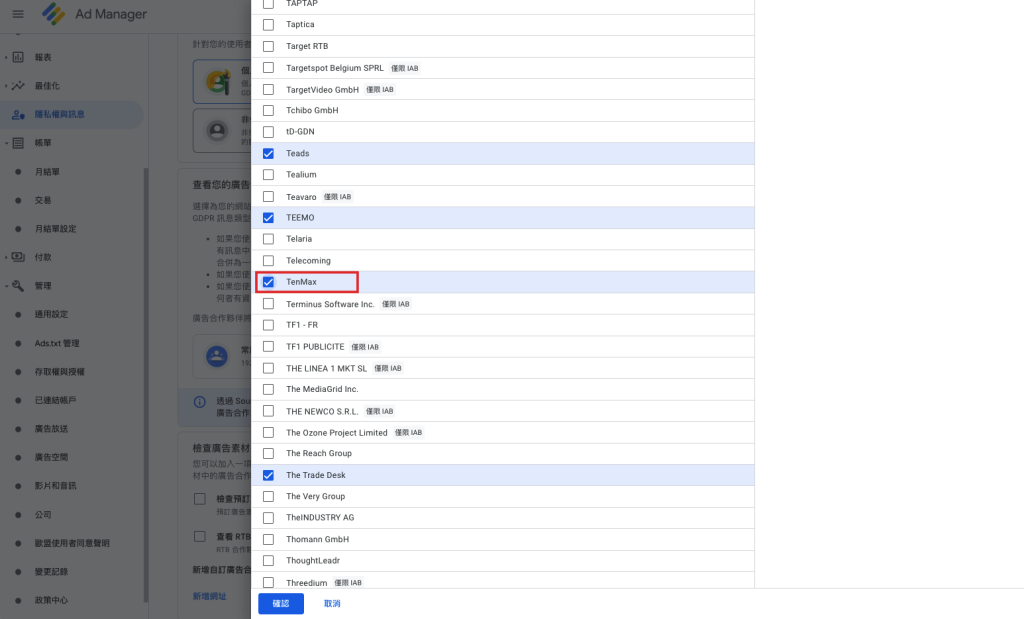This screenshot has width=1024, height=619.
Task: Check the Tealium checkbox
Action: point(268,174)
